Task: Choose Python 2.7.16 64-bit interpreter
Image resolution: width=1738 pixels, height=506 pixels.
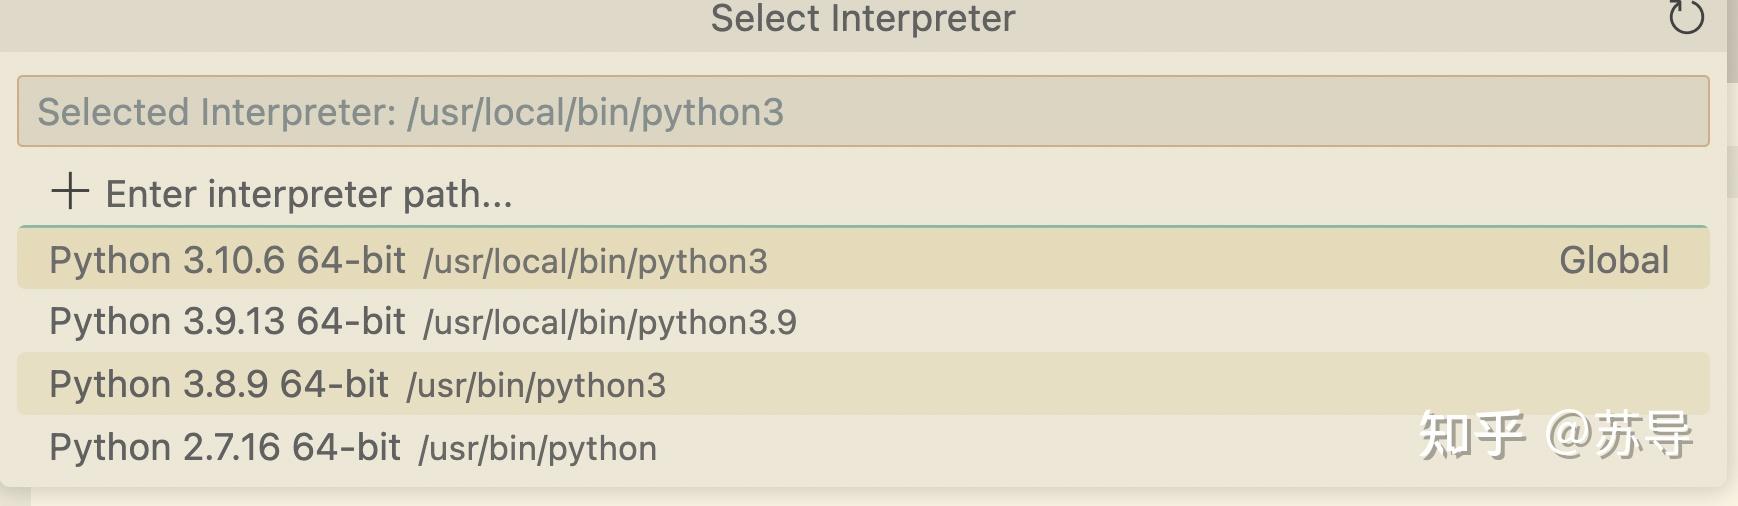Action: 863,447
